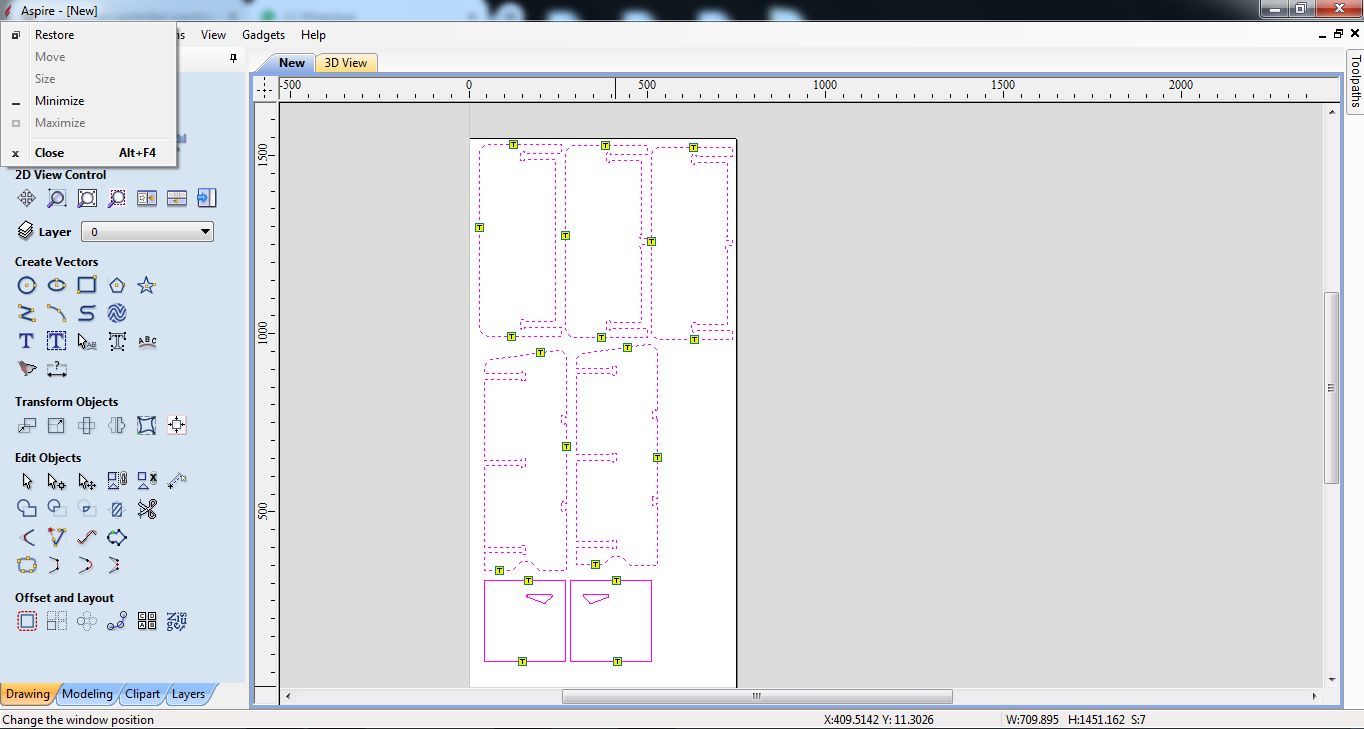Open the wave texture vector tool
Image resolution: width=1364 pixels, height=729 pixels.
pos(117,313)
